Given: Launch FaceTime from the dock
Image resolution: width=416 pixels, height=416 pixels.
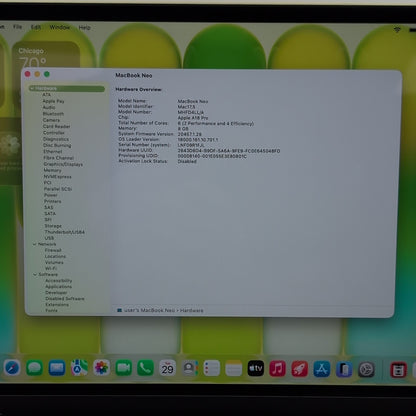Looking at the screenshot, I should 123,368.
